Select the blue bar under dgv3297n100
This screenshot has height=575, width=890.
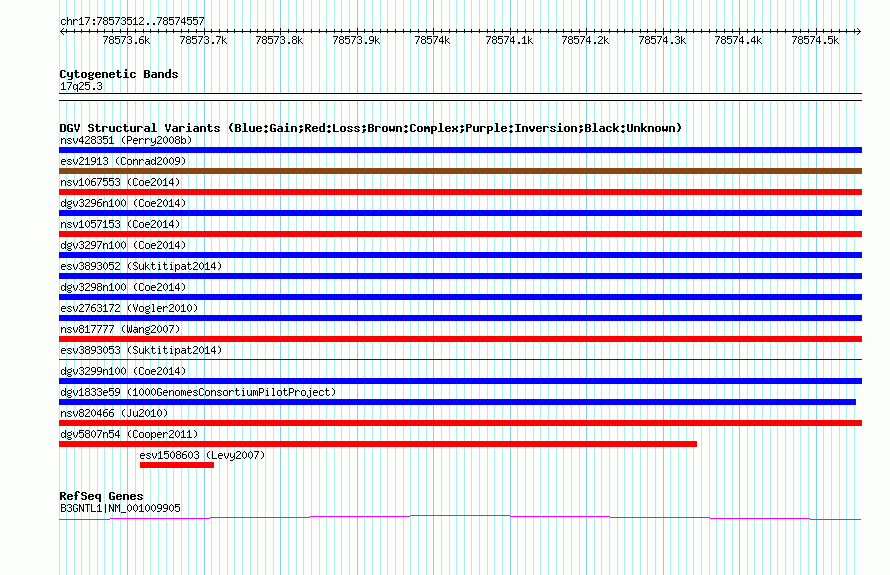460,255
